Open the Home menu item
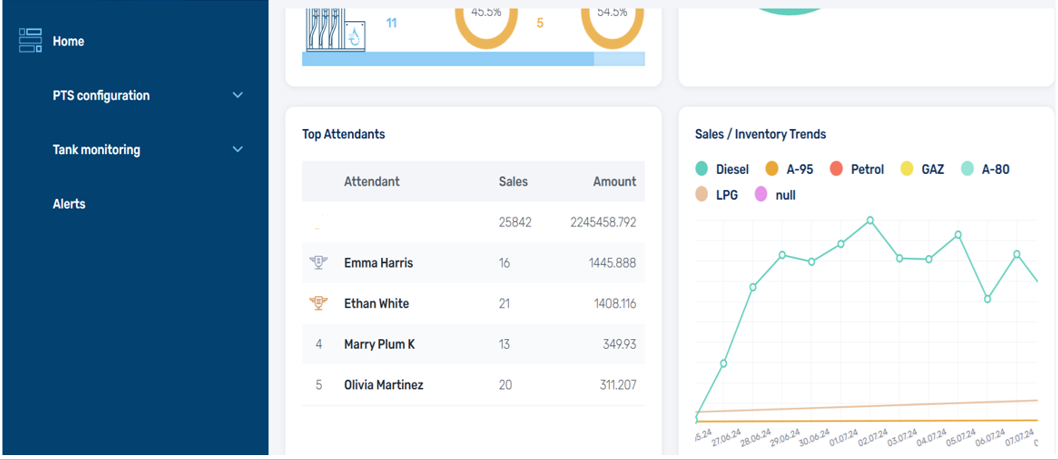1058x460 pixels. point(69,42)
